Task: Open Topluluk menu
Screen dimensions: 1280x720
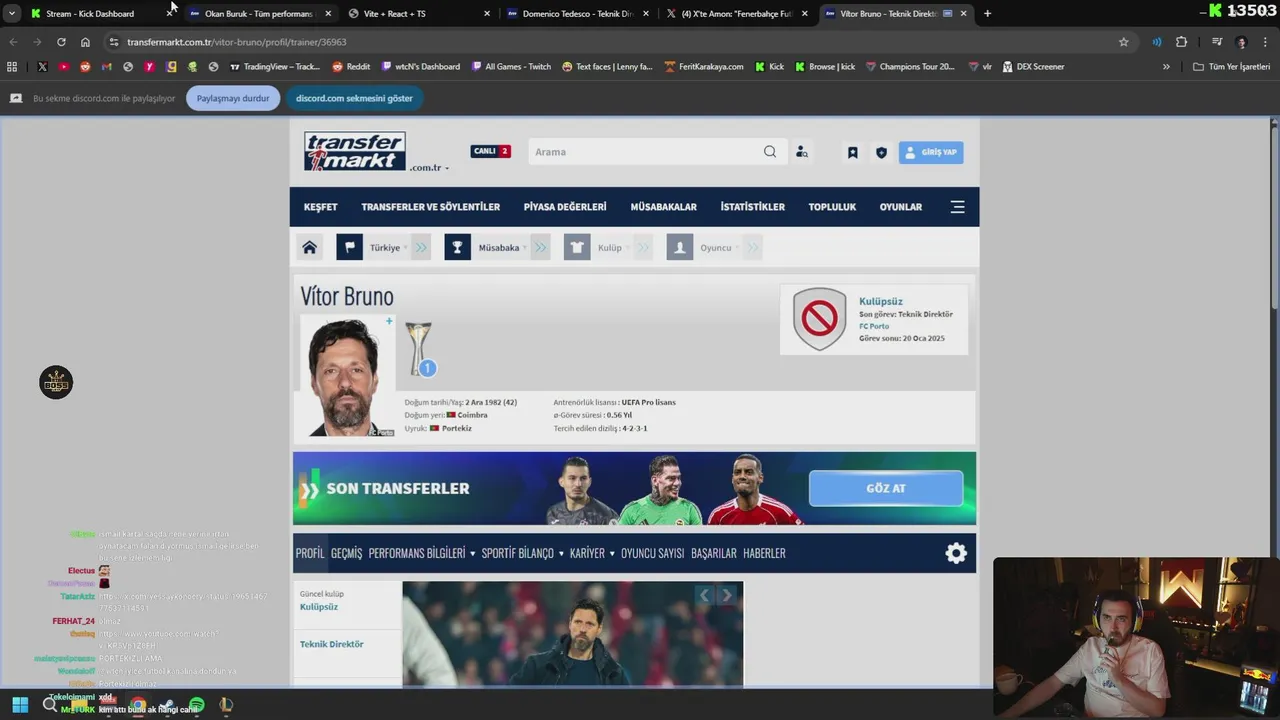Action: 832,207
